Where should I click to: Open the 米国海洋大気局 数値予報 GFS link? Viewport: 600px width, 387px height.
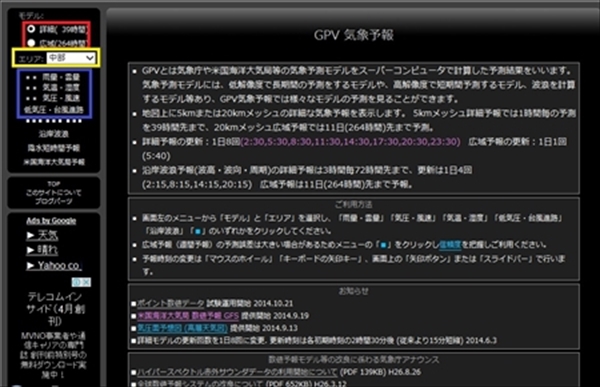[x=188, y=316]
